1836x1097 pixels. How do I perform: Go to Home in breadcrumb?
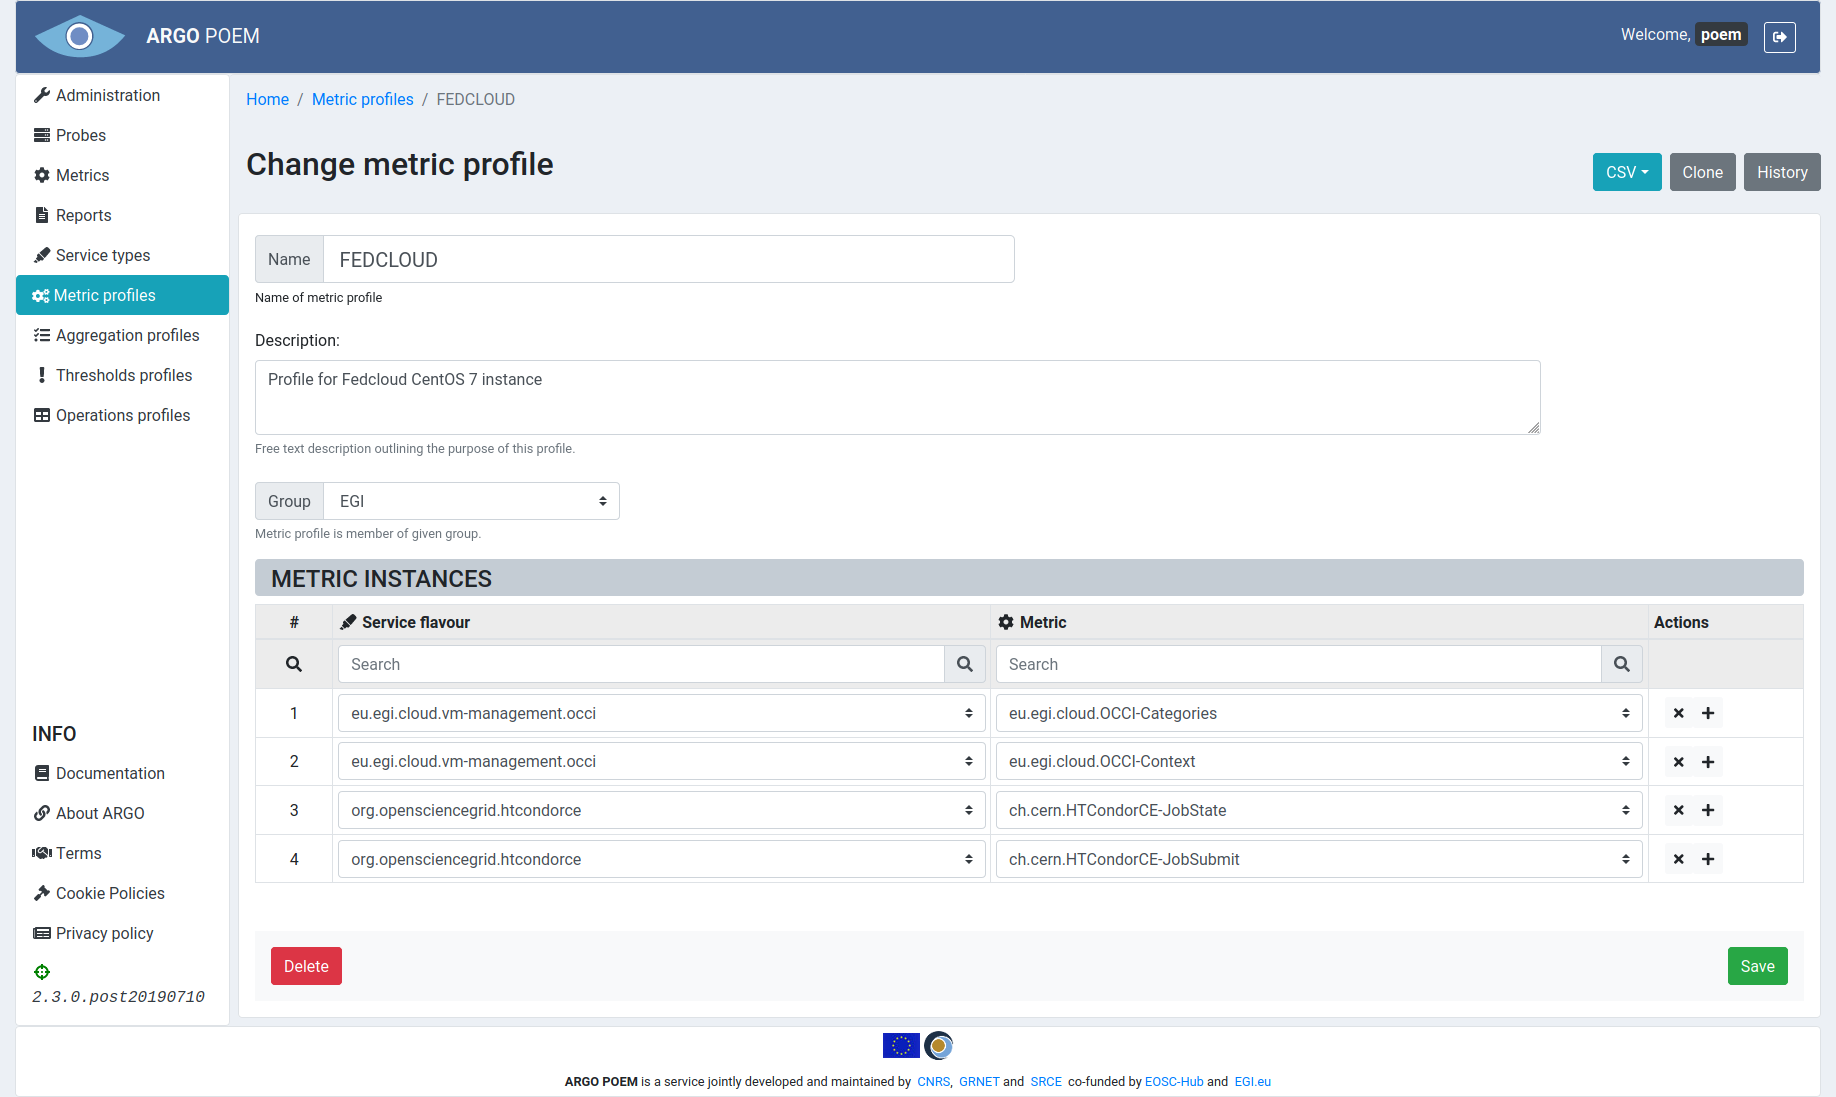click(267, 99)
